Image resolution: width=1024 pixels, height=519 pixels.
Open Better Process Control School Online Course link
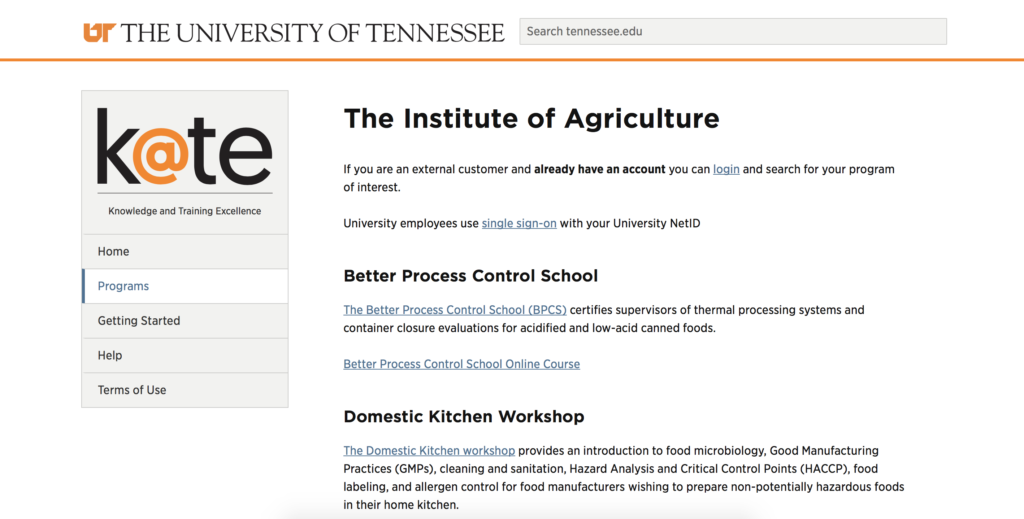click(x=462, y=364)
